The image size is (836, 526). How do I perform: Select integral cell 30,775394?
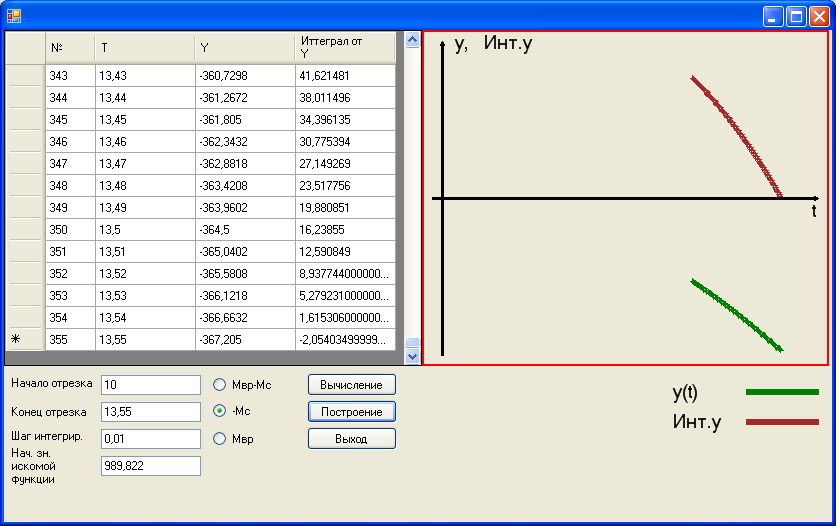(x=345, y=142)
